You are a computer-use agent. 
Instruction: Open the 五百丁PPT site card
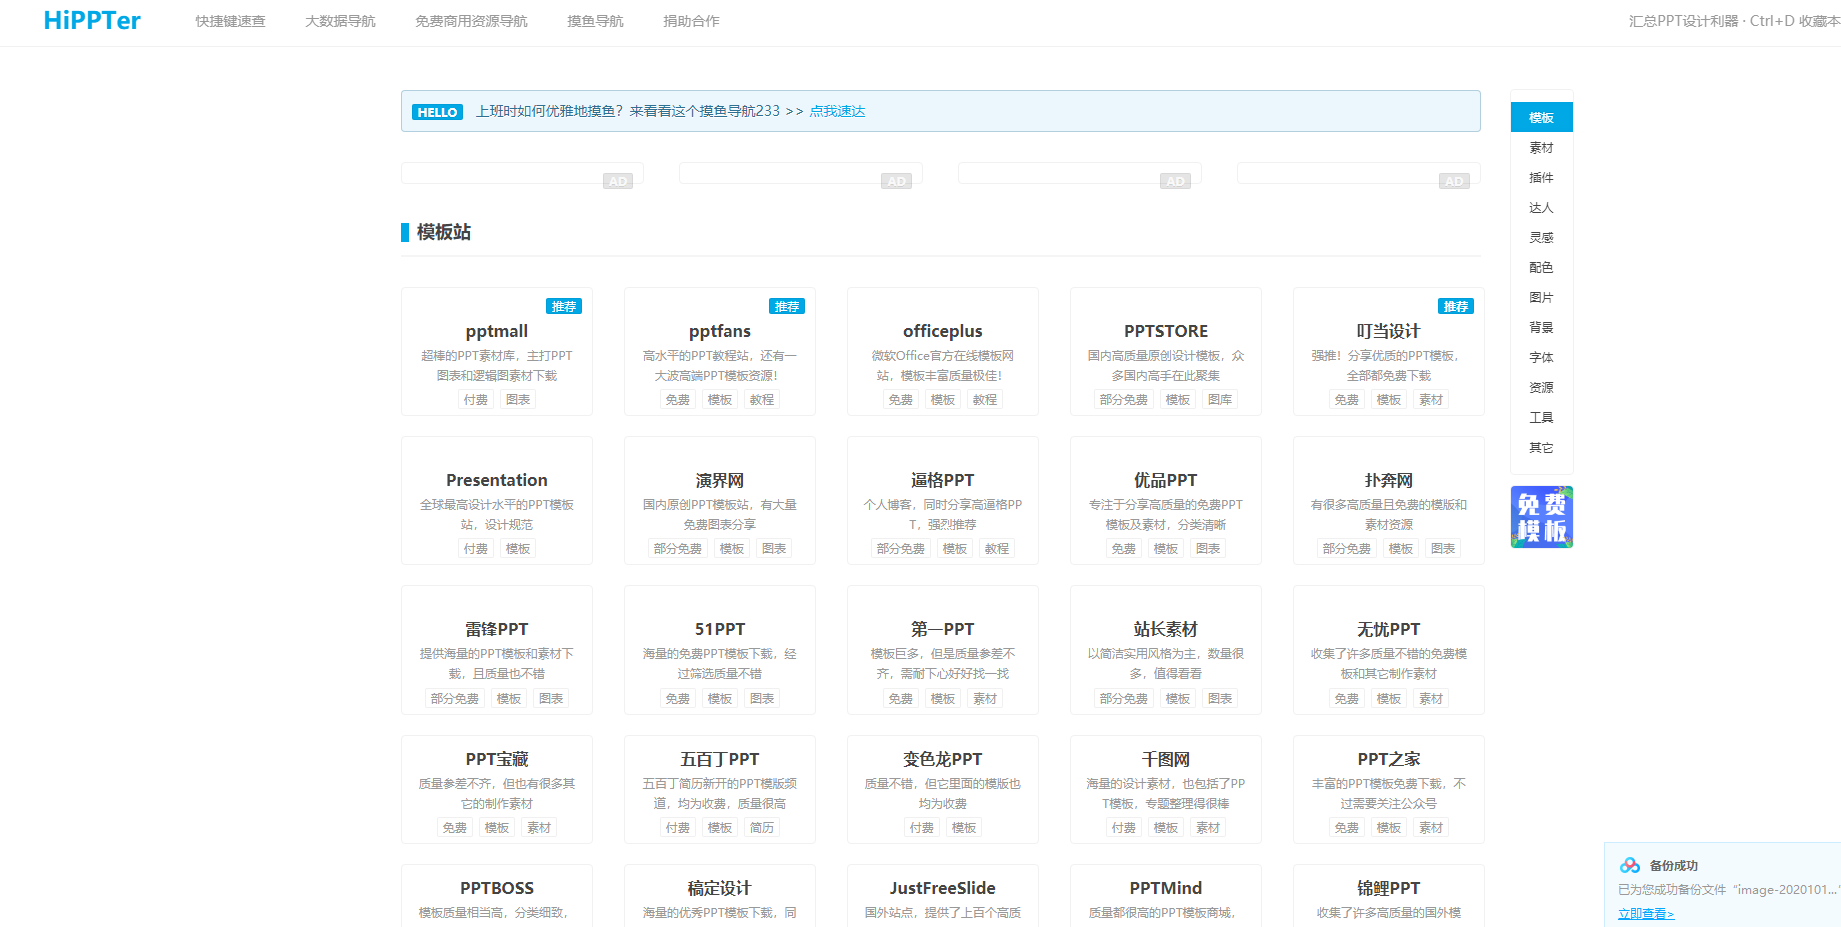720,789
